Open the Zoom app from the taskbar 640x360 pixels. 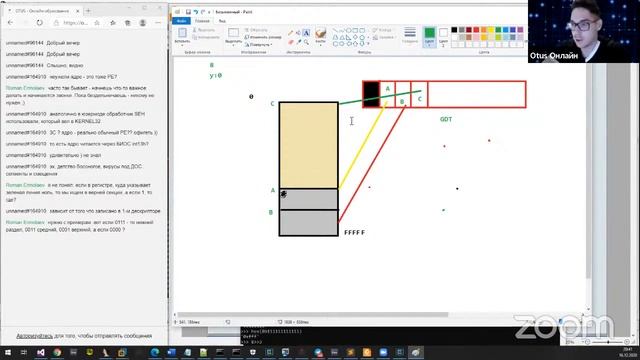coord(383,352)
